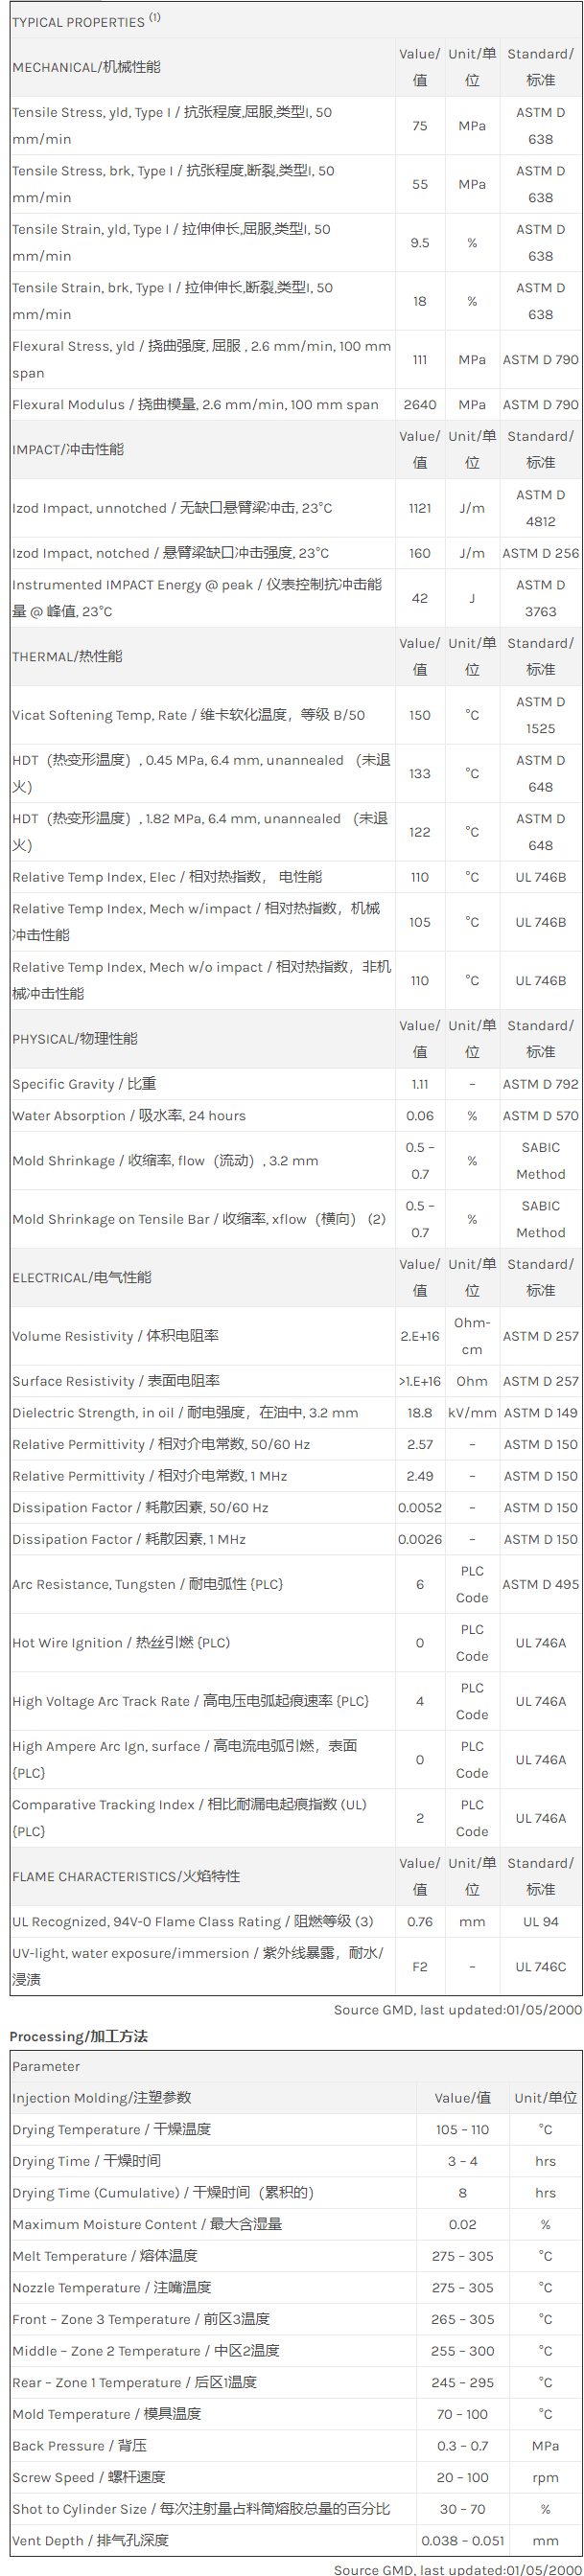Click the Screw Speed / 螺杆速度 row
Viewport: 584px width, 2576px height.
tap(88, 2477)
